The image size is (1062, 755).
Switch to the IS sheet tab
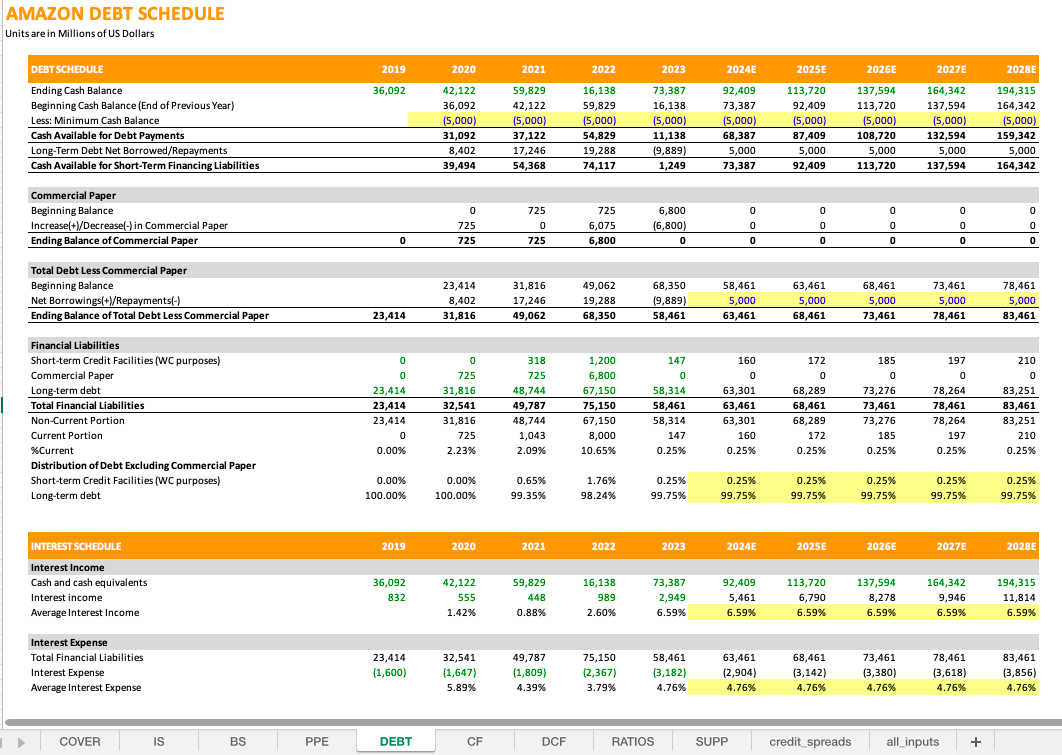(158, 741)
